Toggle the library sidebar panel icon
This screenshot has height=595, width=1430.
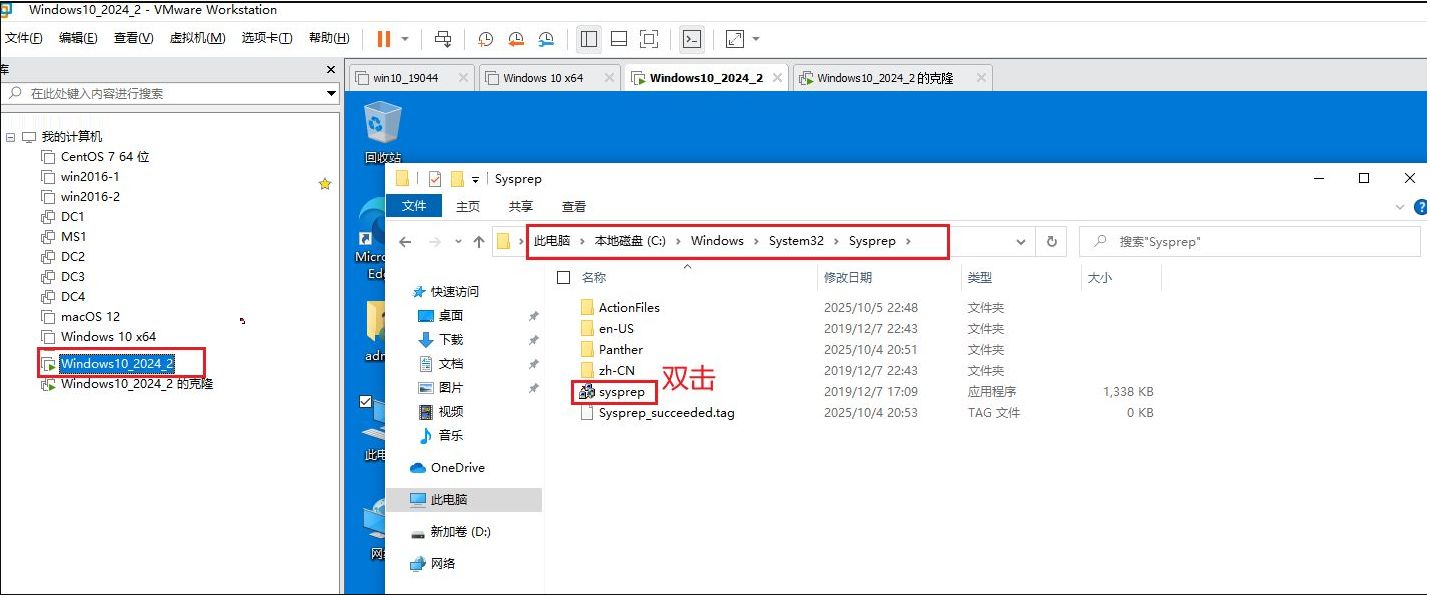click(x=589, y=39)
